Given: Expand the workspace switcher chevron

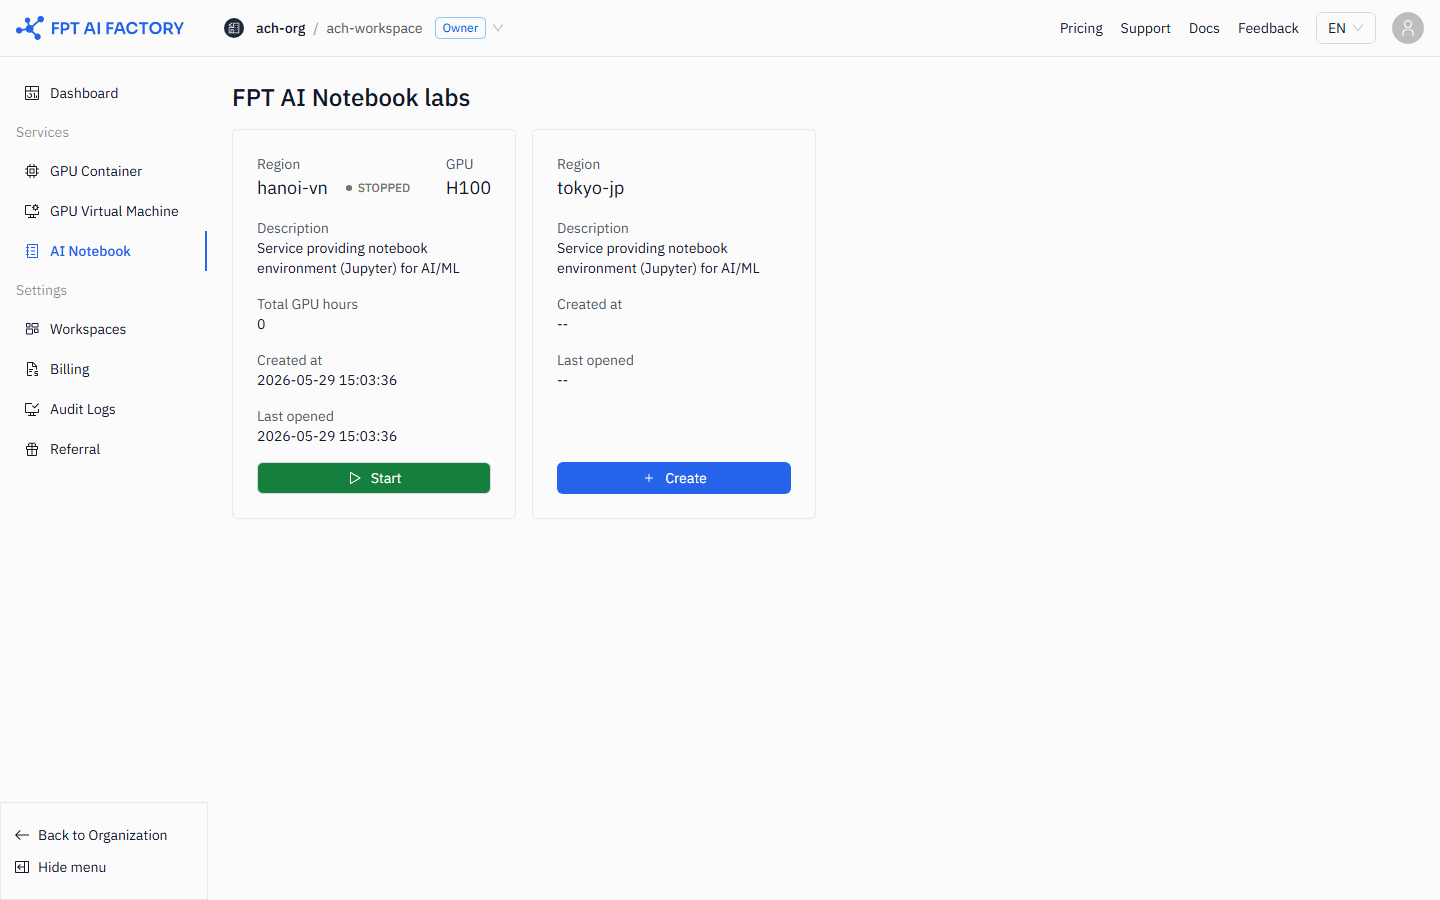Looking at the screenshot, I should [x=498, y=28].
